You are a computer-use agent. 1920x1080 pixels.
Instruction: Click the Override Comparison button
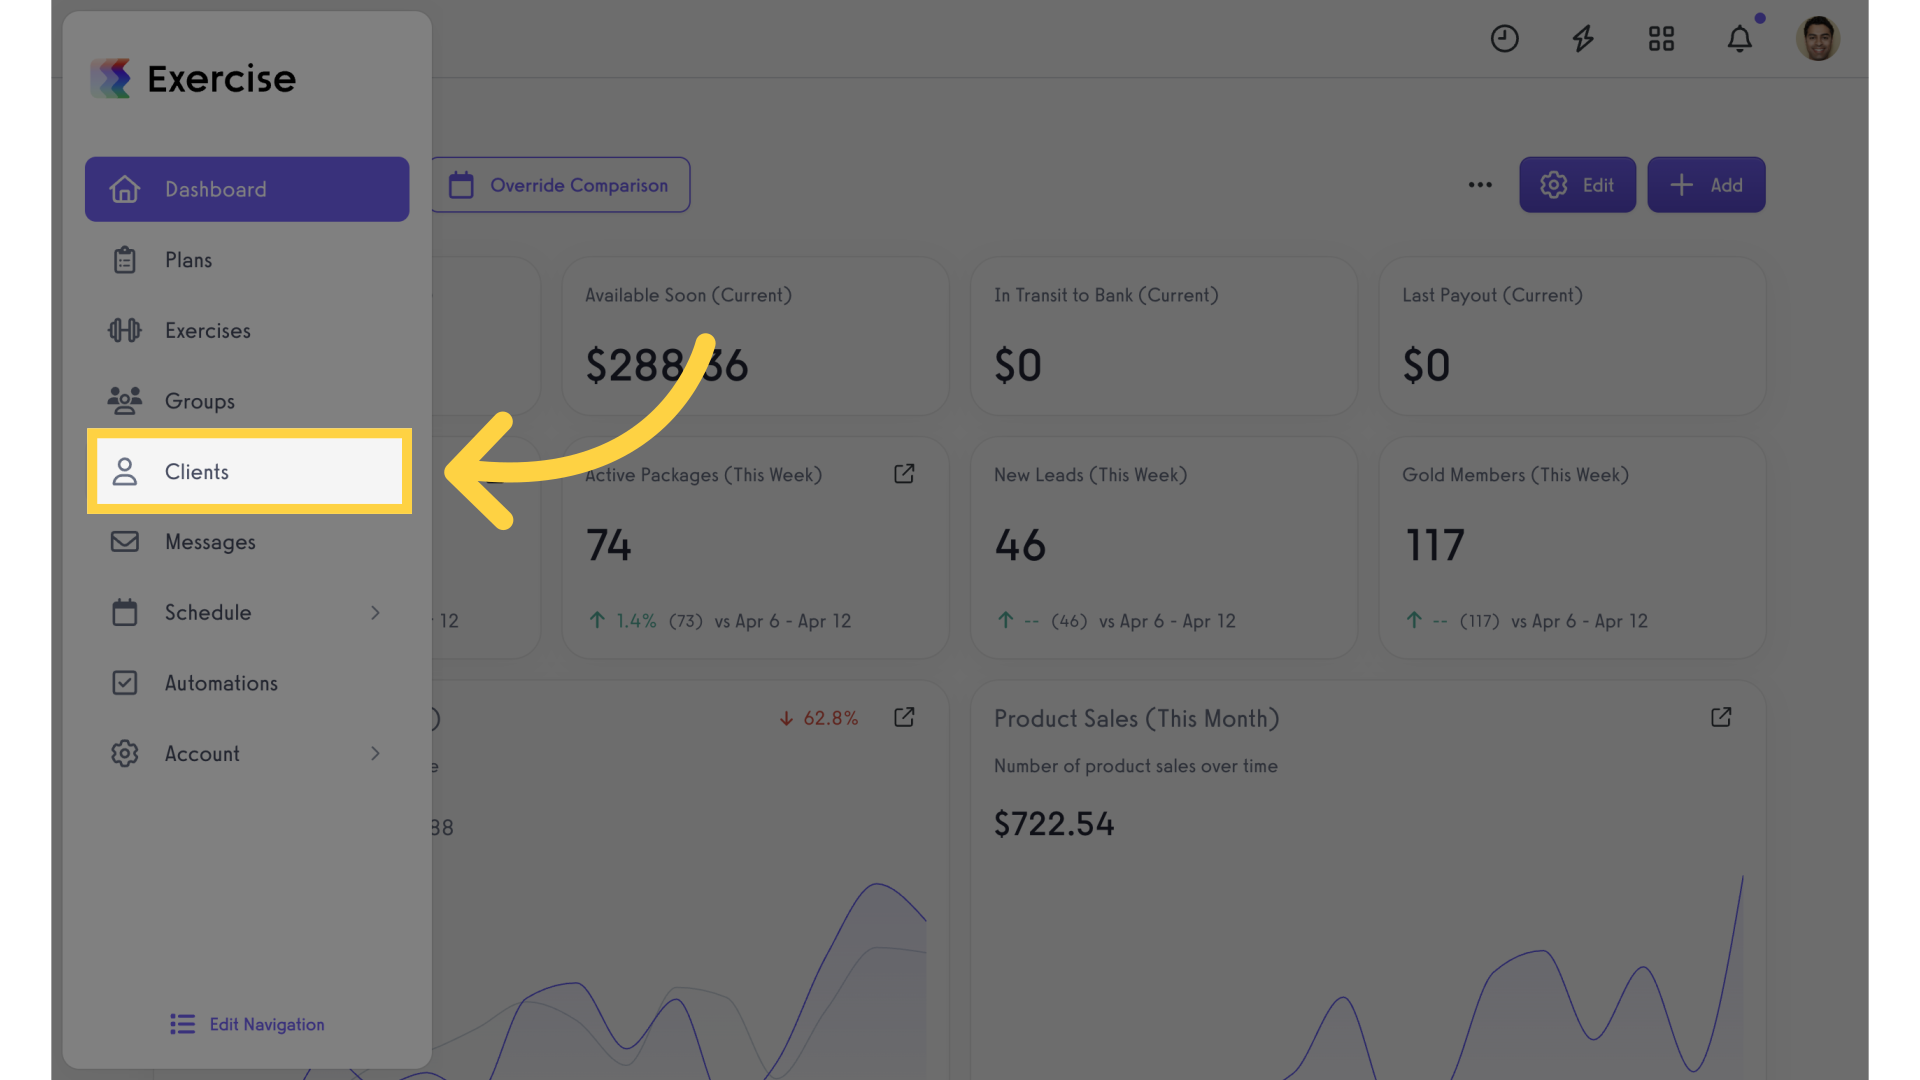point(560,185)
